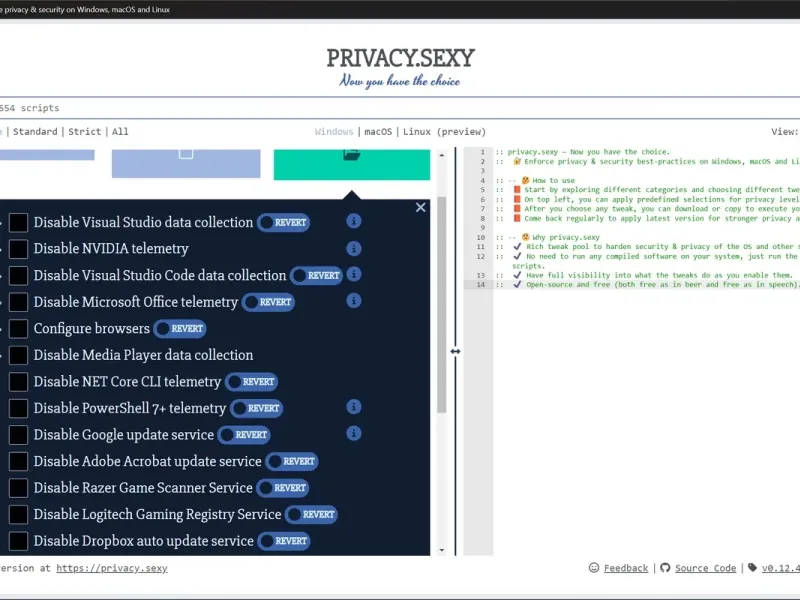The image size is (800, 600).
Task: Toggle revert for Adobe Acrobat update service
Action: (292, 461)
